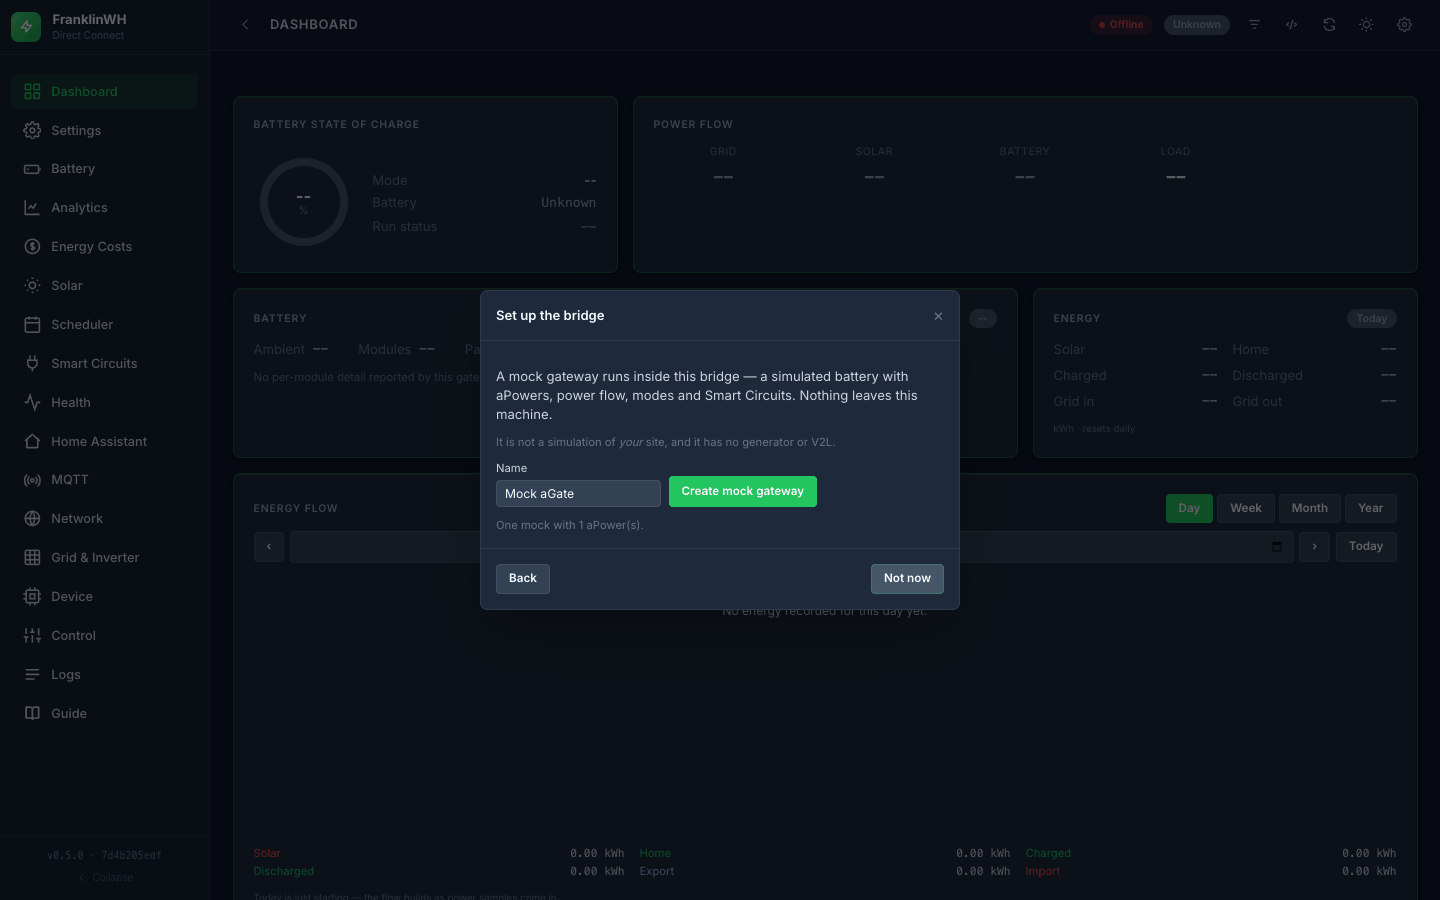This screenshot has width=1440, height=900.
Task: Click the back chevron beside Dashboard title
Action: click(245, 25)
